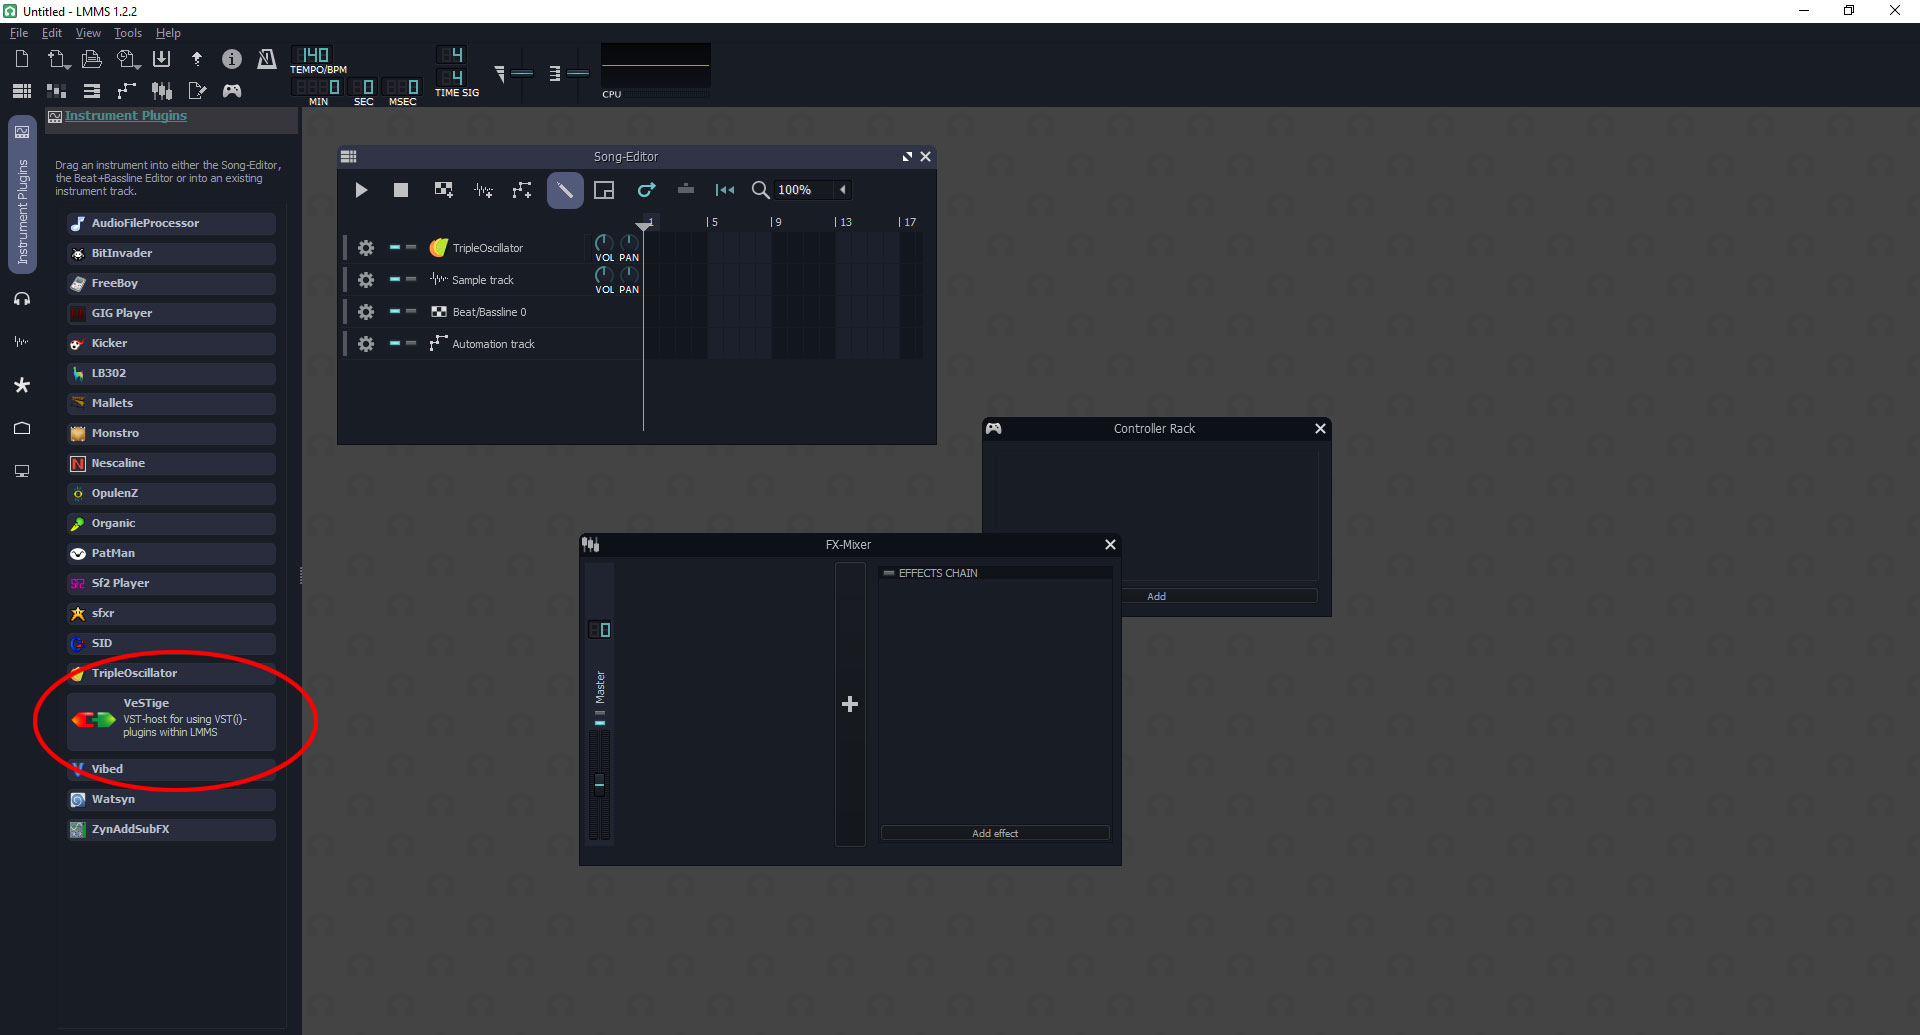This screenshot has width=1920, height=1035.
Task: Click the Add sample-track icon in Song-Editor
Action: point(483,190)
